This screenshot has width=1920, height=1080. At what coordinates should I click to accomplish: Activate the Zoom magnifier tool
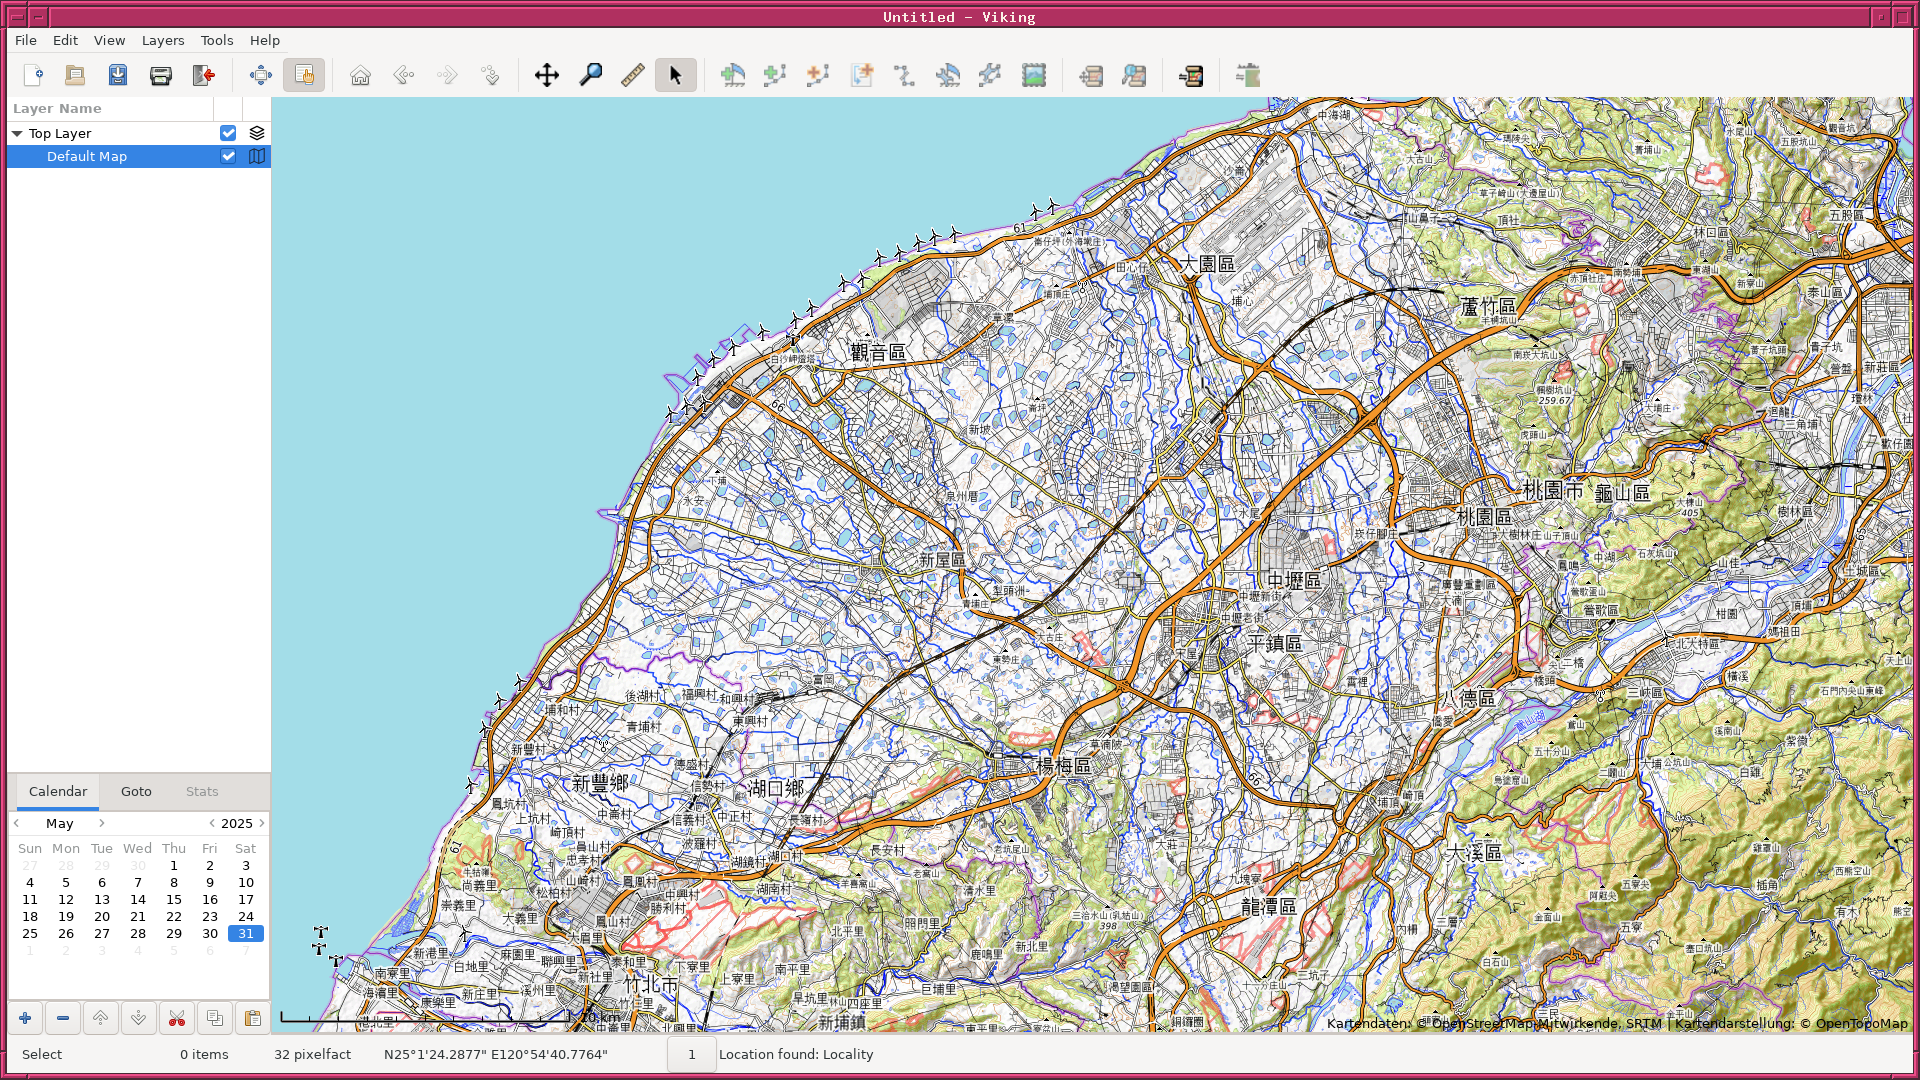pyautogui.click(x=590, y=75)
